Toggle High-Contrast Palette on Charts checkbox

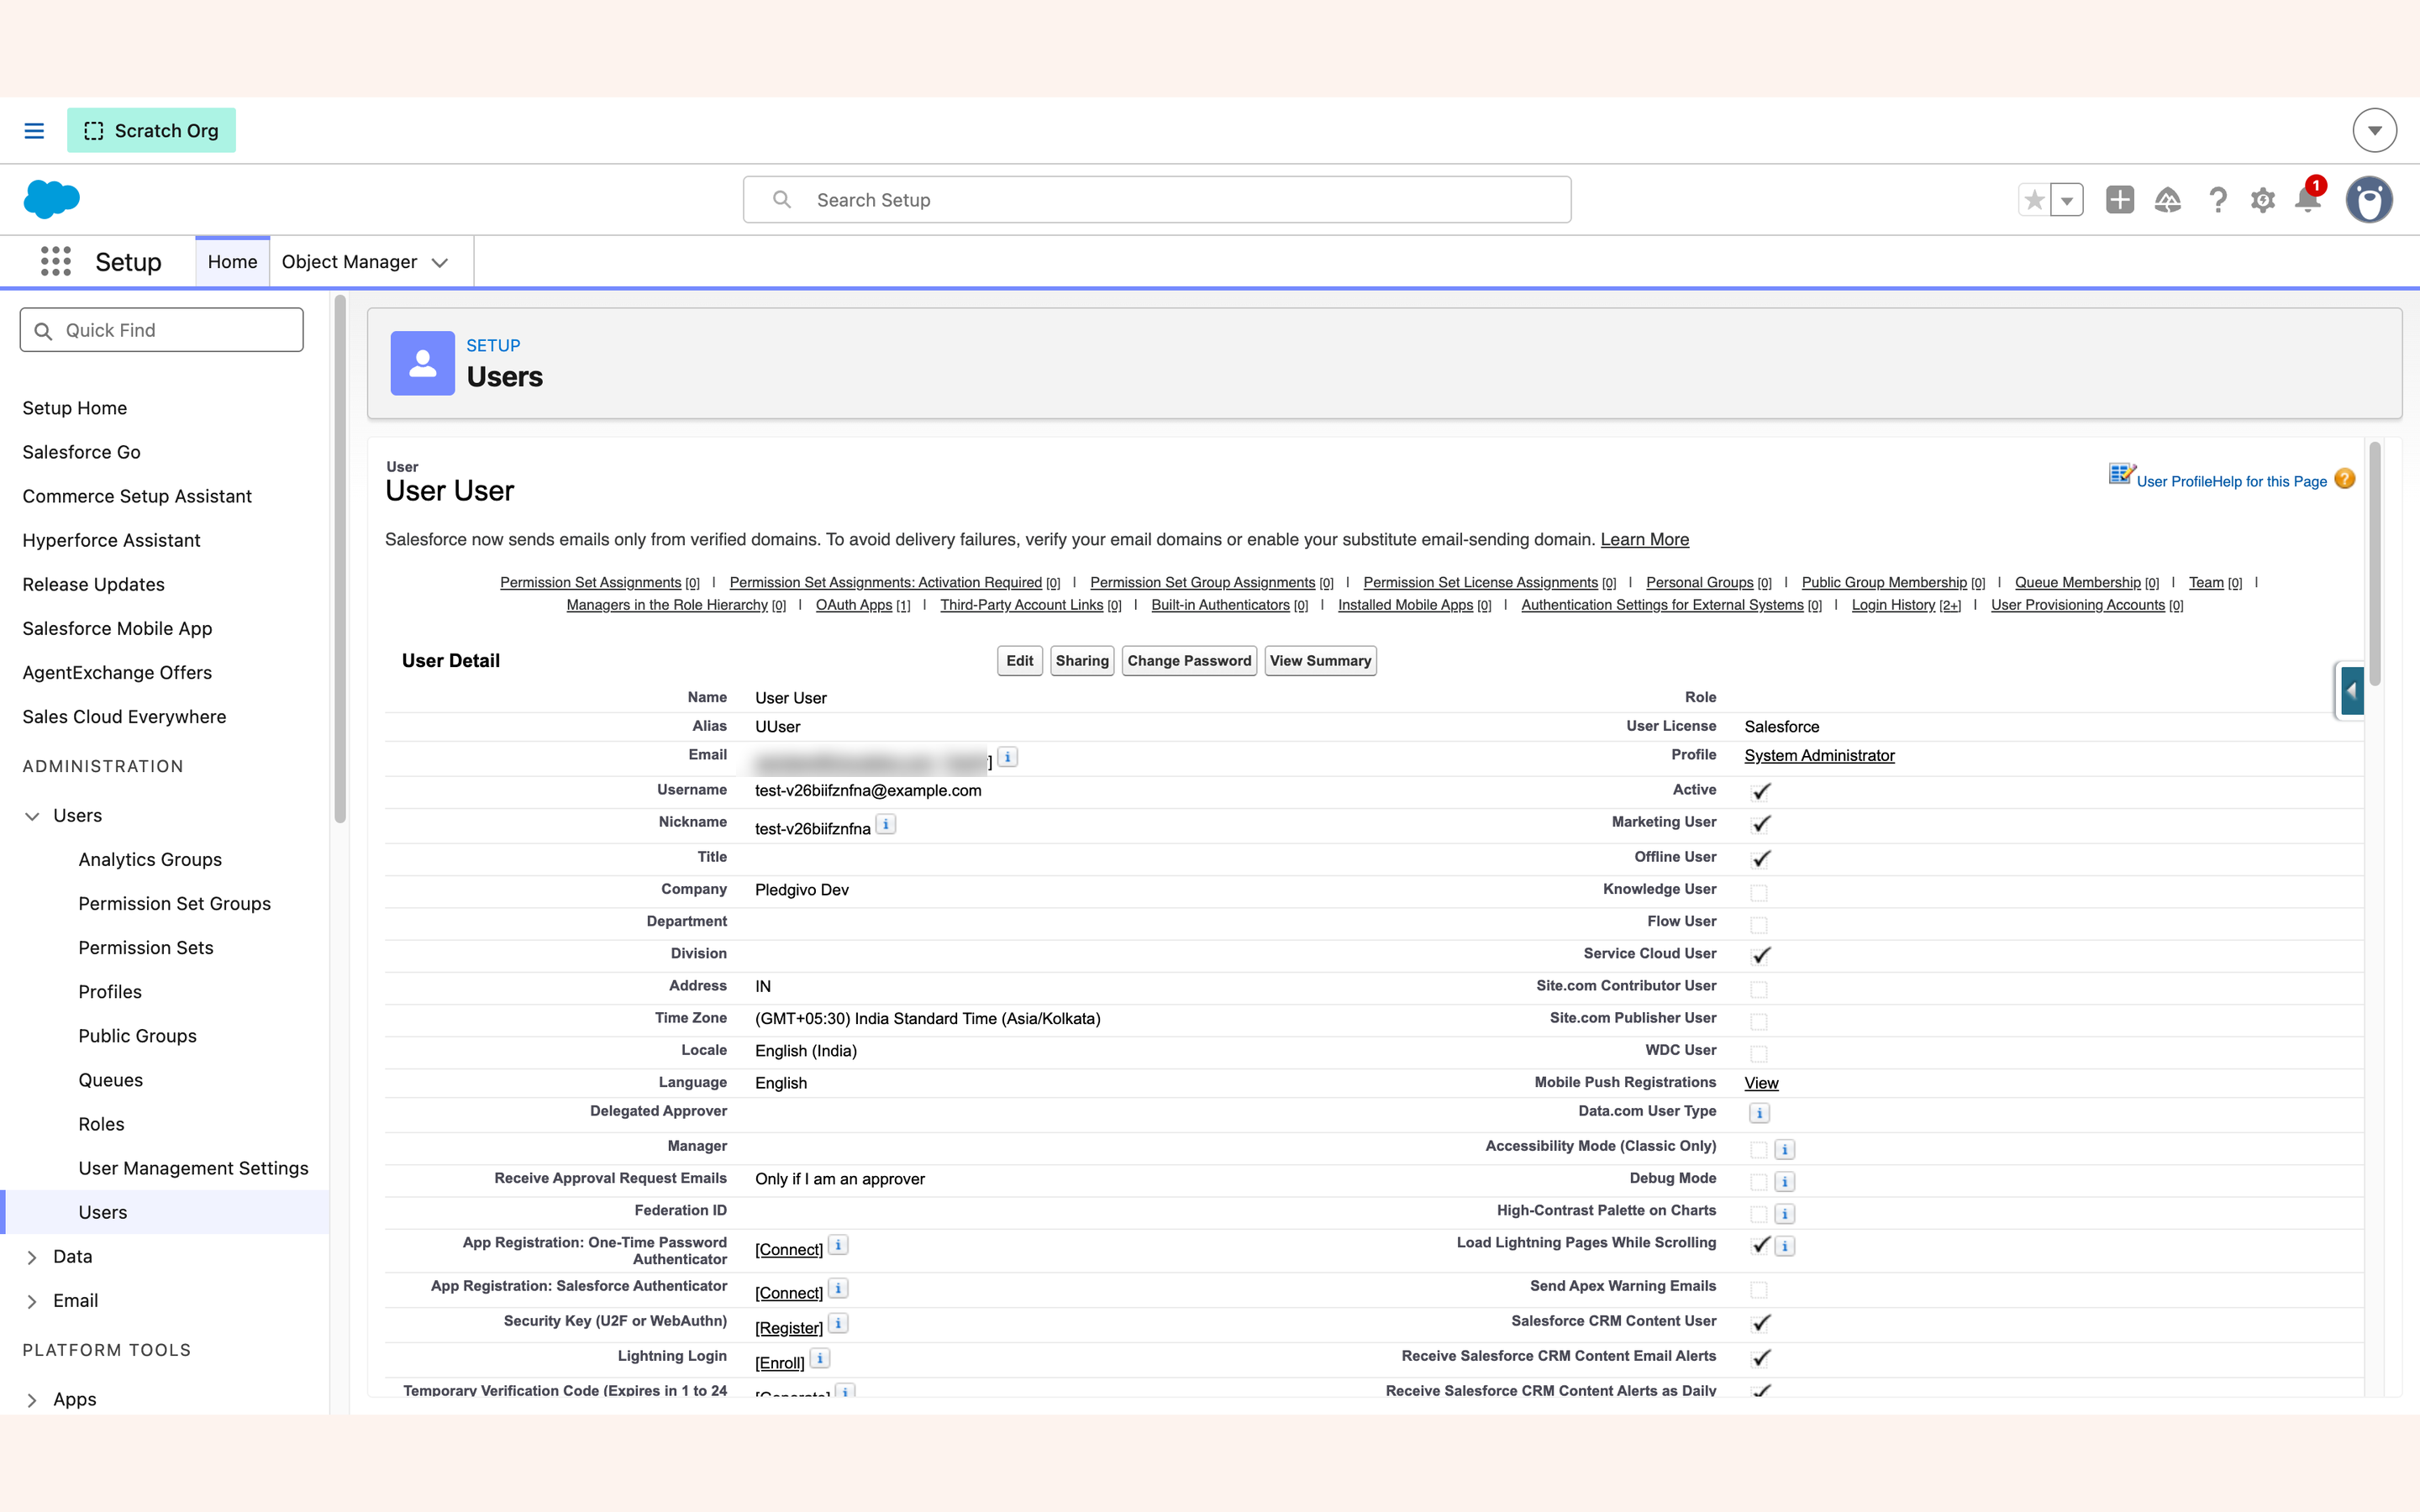(1759, 1214)
